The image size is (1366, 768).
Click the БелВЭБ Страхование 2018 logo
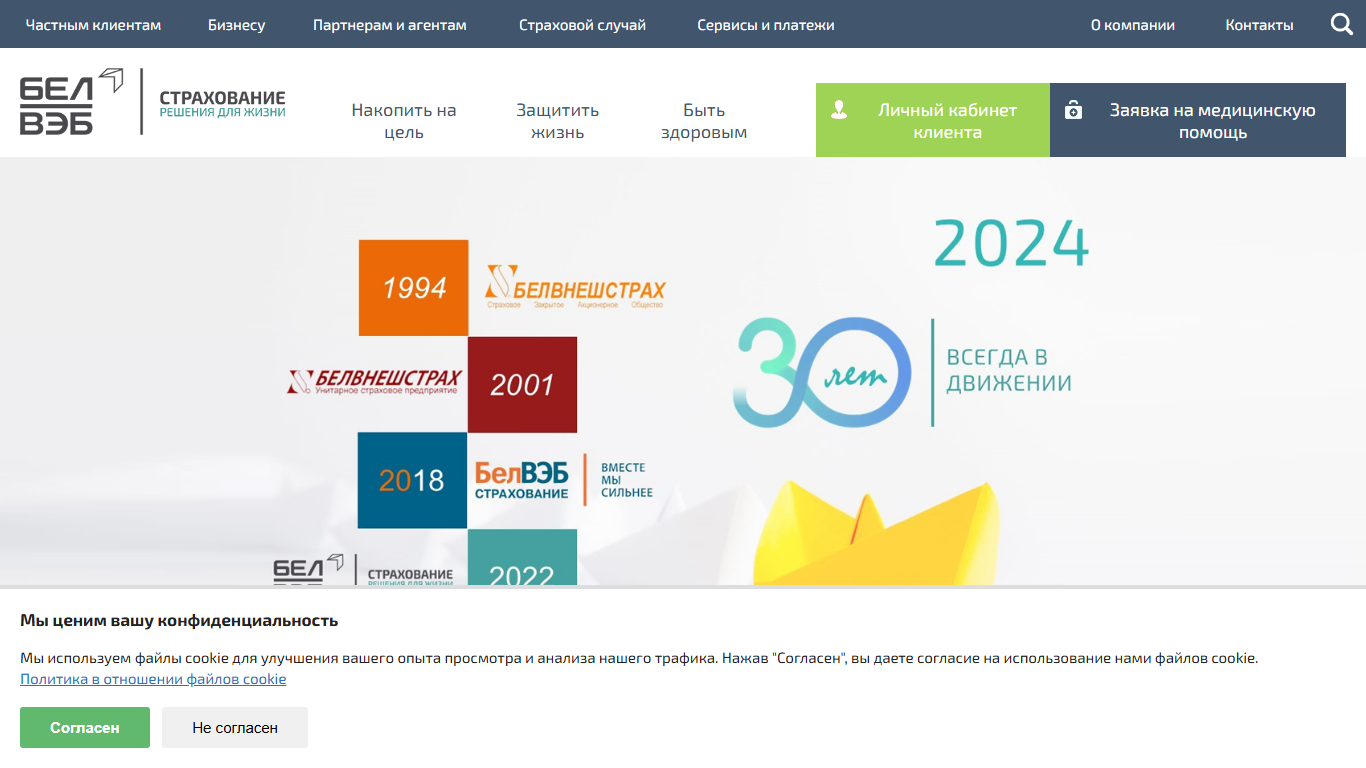tap(522, 480)
